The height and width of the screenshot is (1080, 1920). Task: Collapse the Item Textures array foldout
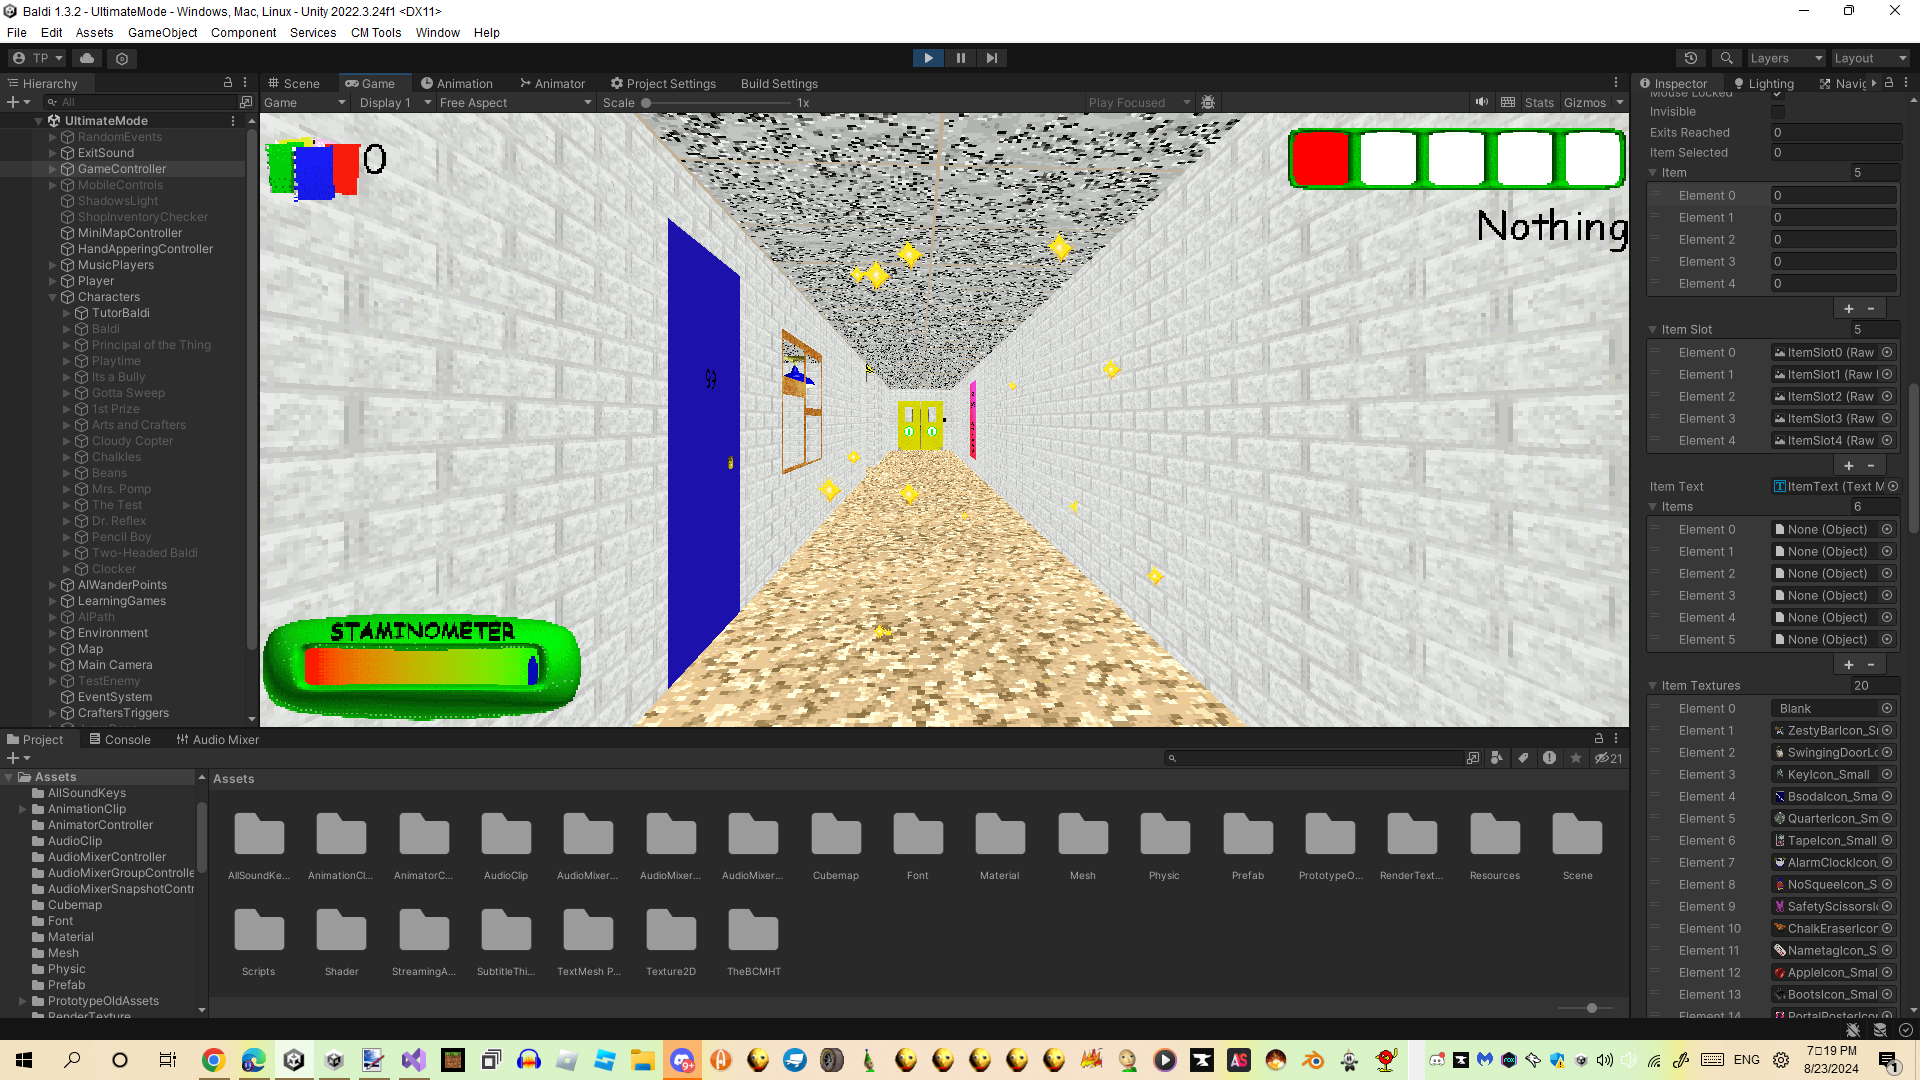tap(1653, 686)
